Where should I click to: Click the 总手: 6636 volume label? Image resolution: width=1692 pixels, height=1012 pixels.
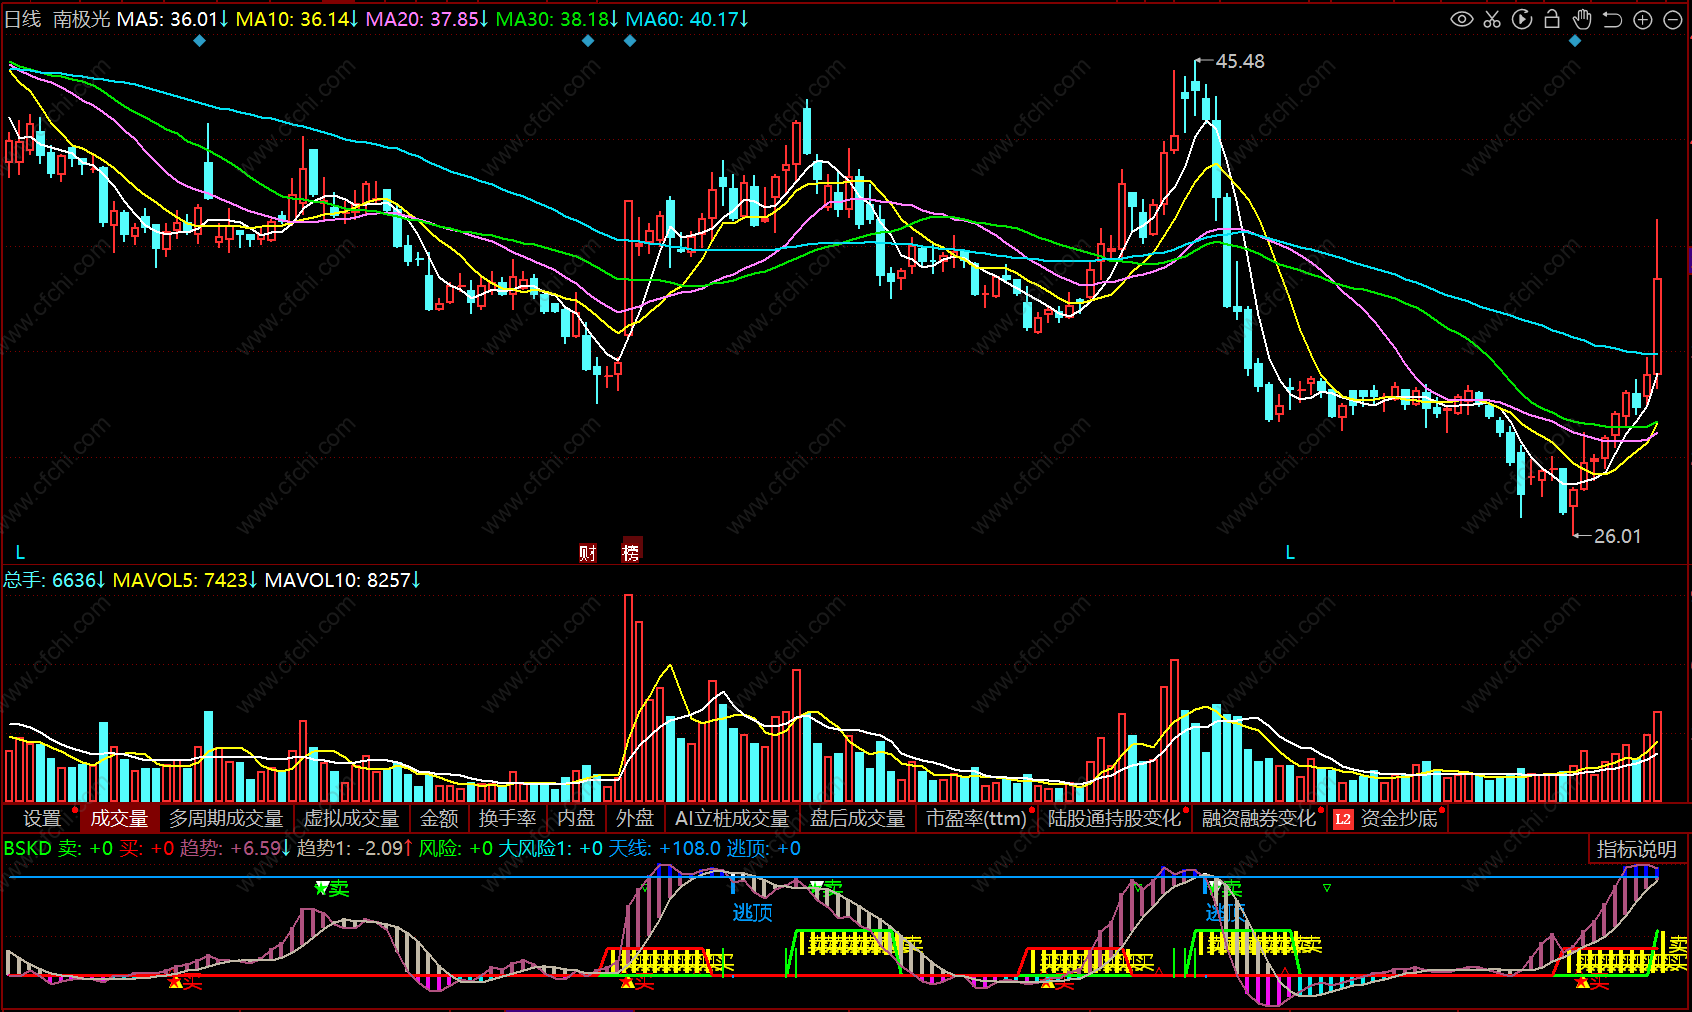[x=55, y=580]
